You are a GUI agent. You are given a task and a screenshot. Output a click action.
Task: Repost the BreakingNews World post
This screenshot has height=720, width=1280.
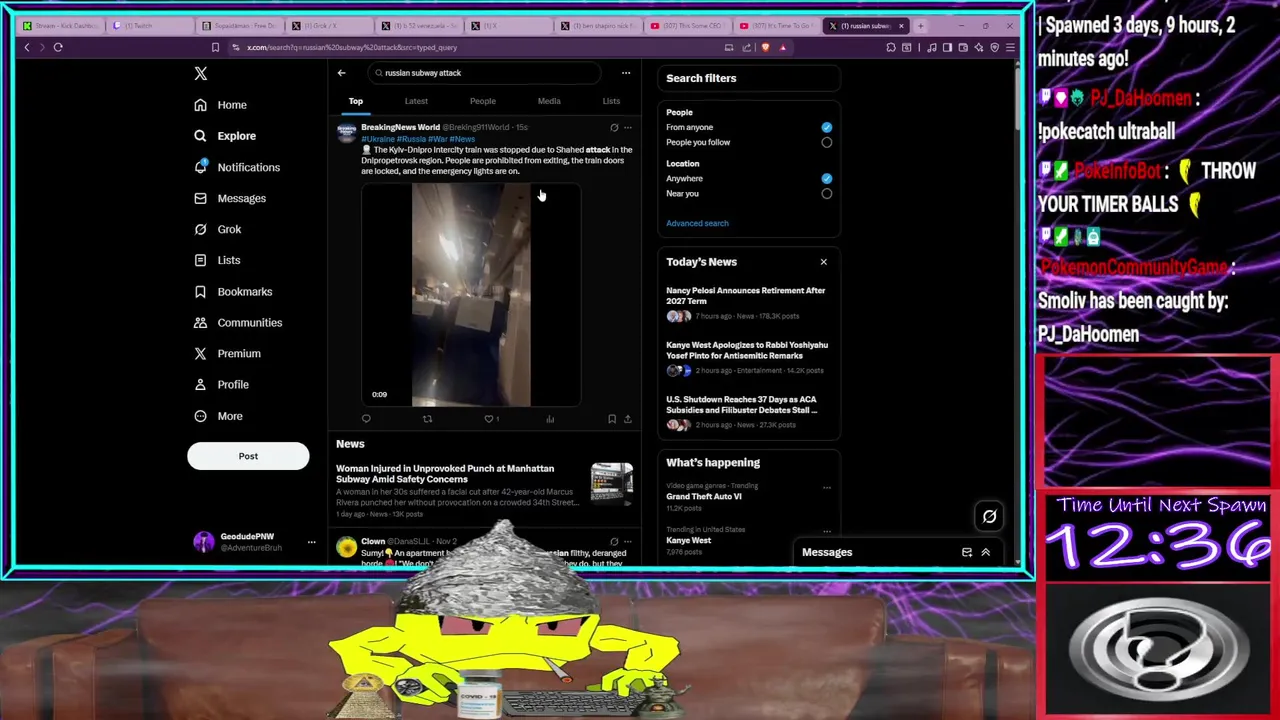(427, 419)
